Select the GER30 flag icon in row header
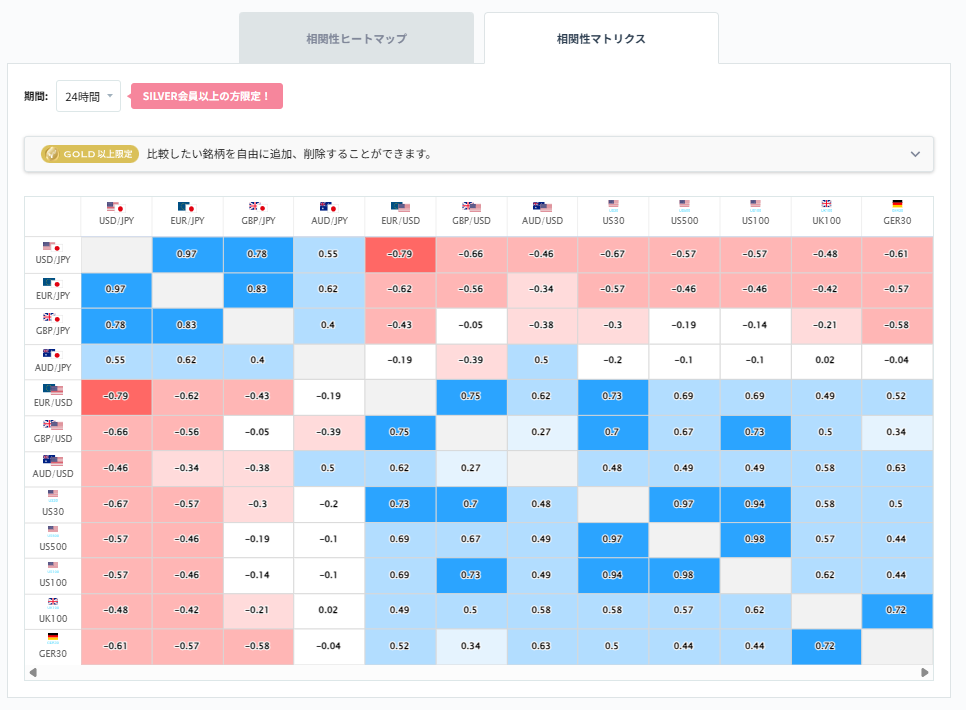Viewport: 966px width, 710px height. point(51,638)
